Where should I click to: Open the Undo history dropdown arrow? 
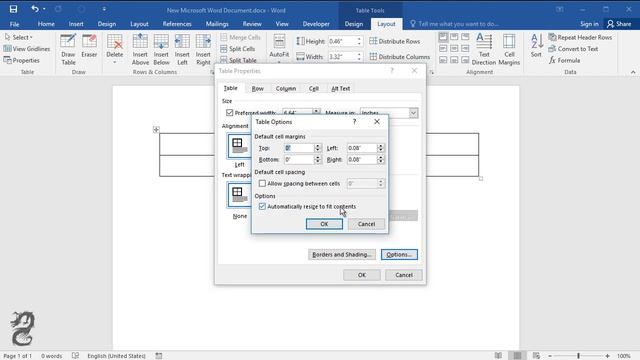(44, 9)
